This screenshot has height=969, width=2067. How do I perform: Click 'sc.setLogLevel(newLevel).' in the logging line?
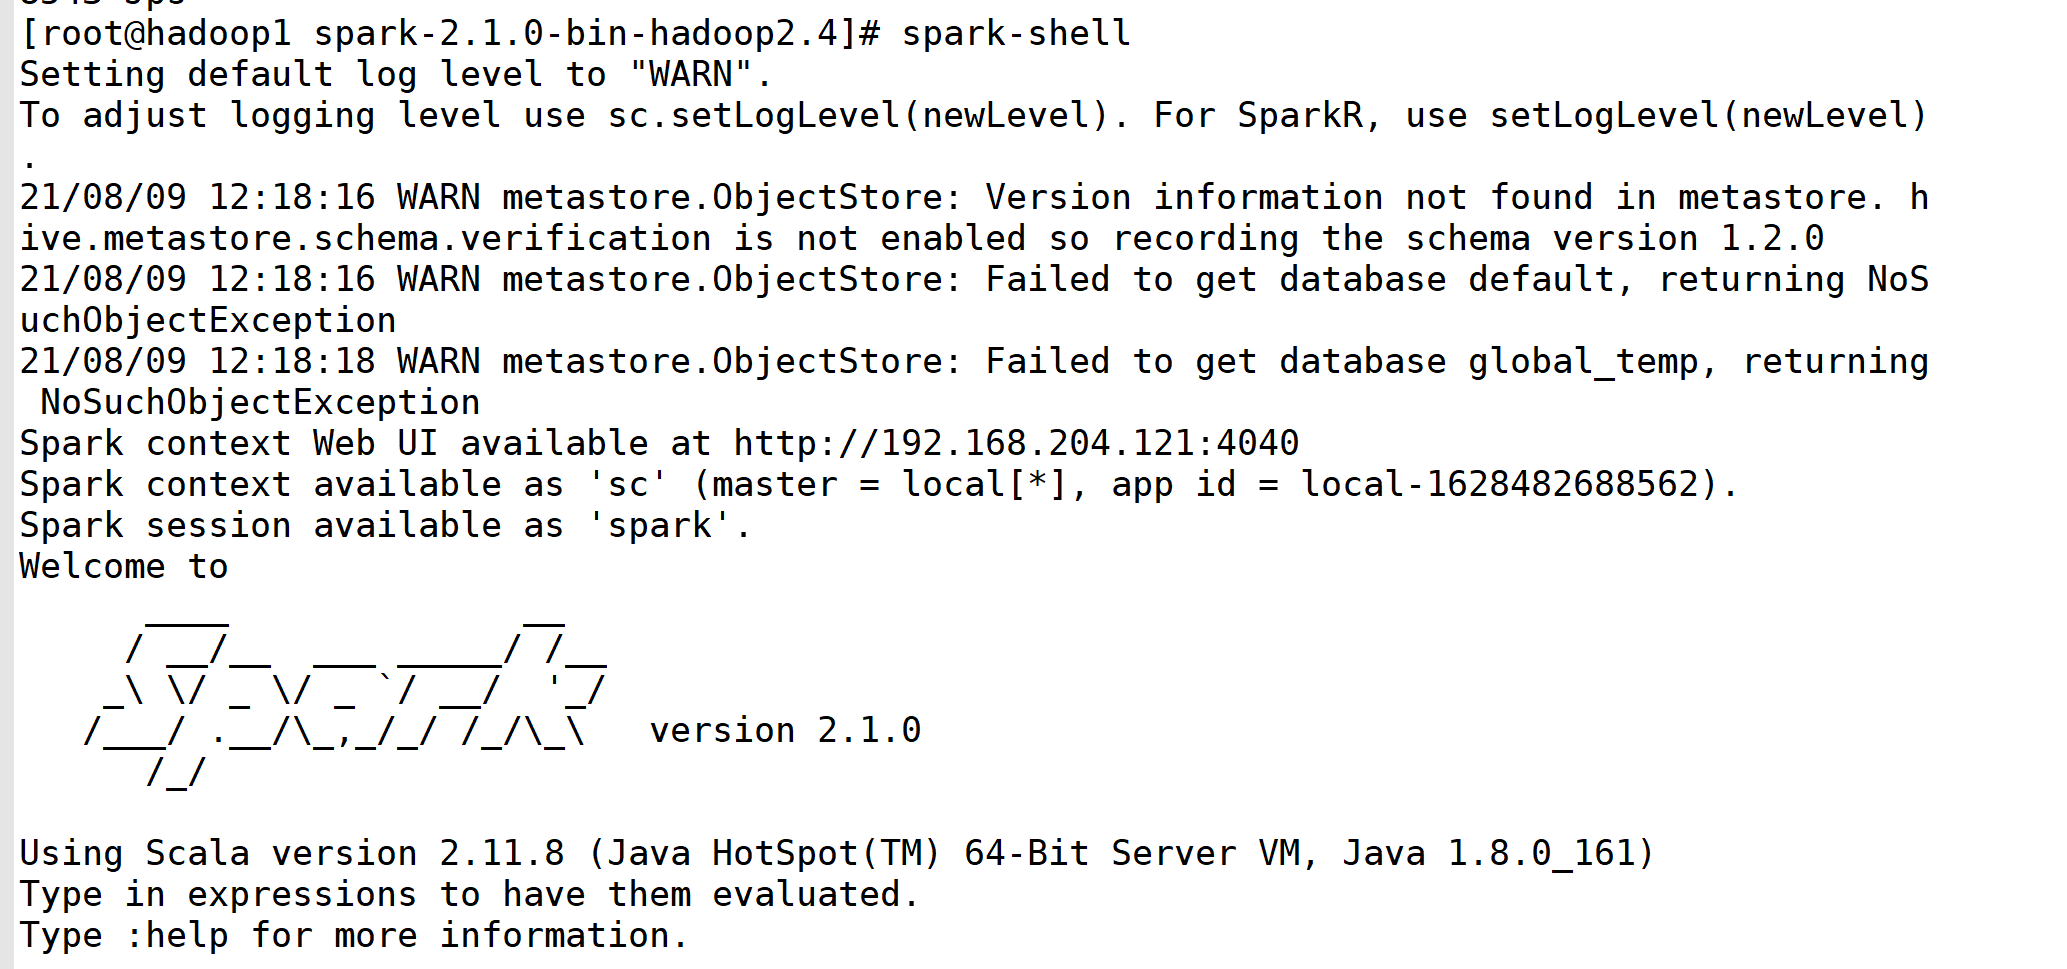click(x=869, y=116)
